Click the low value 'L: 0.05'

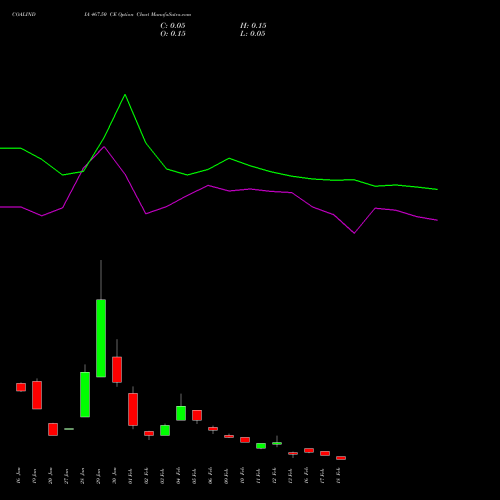pyautogui.click(x=253, y=34)
